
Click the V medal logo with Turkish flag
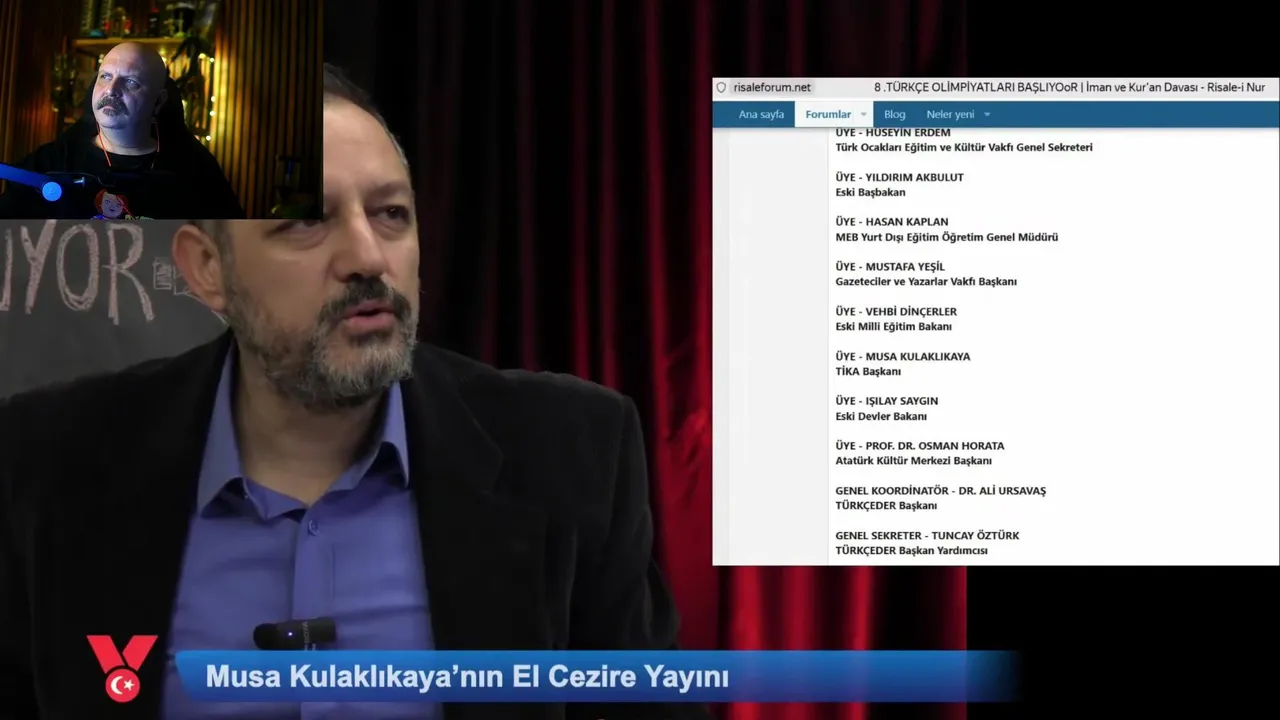tap(123, 666)
